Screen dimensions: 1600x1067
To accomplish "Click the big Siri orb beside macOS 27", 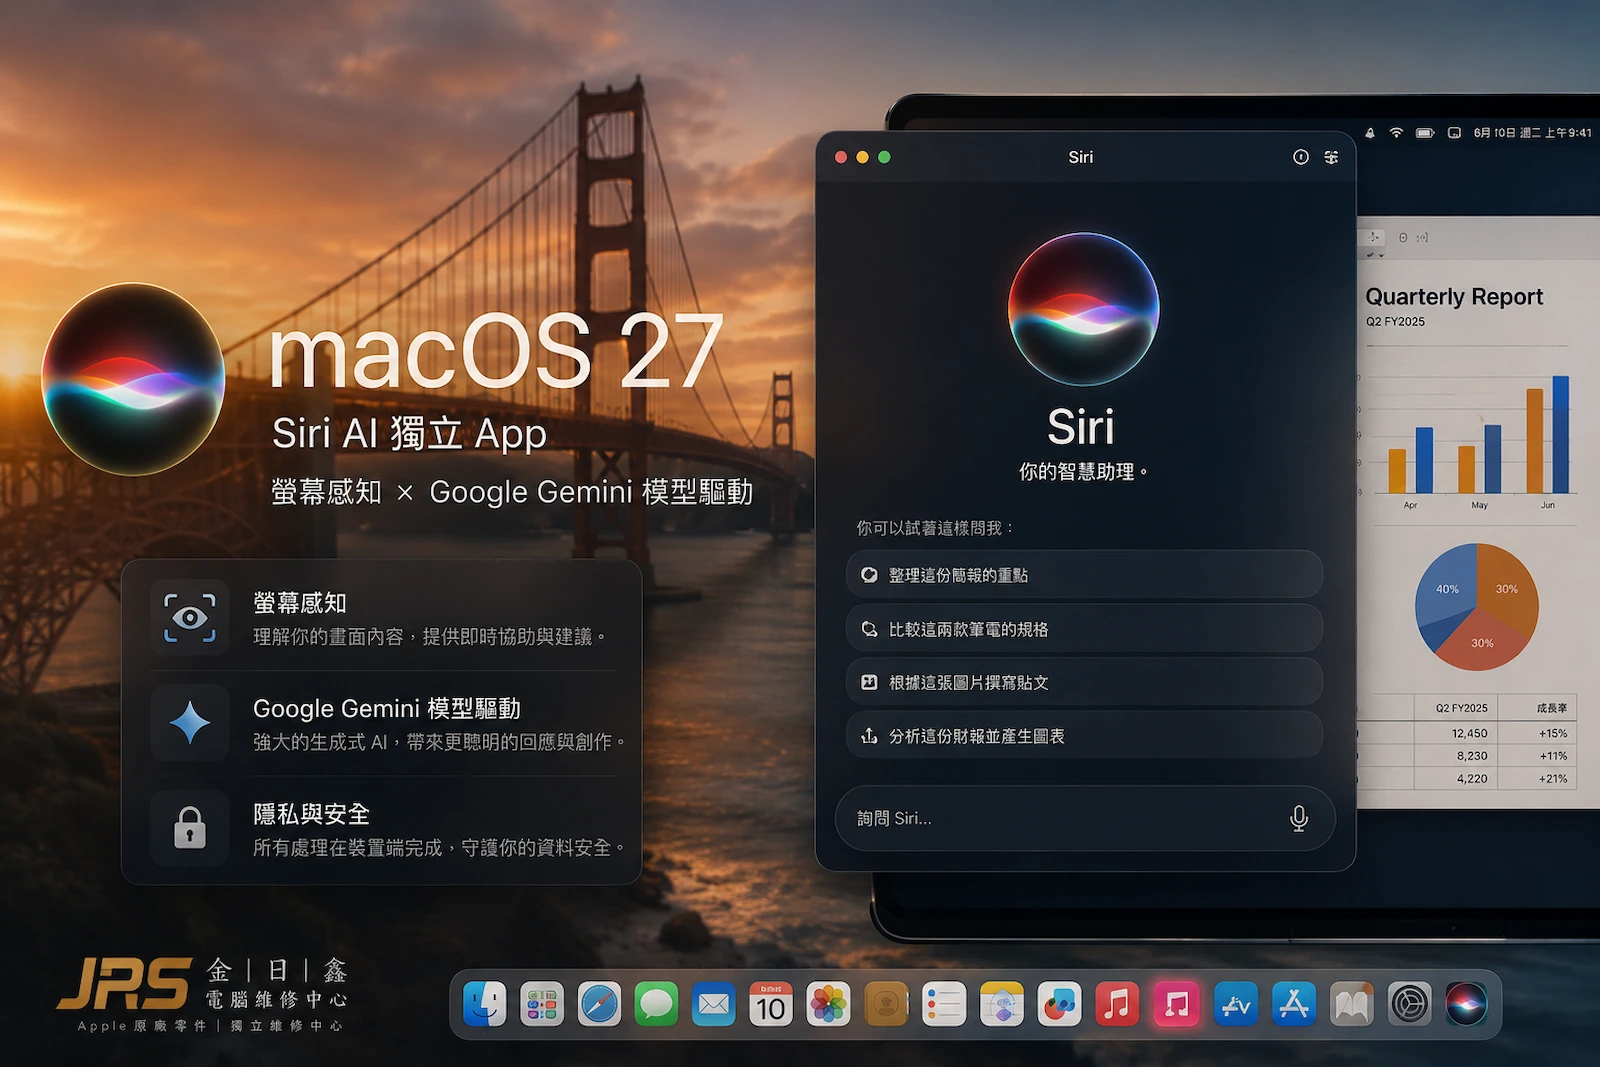I will click(x=133, y=379).
